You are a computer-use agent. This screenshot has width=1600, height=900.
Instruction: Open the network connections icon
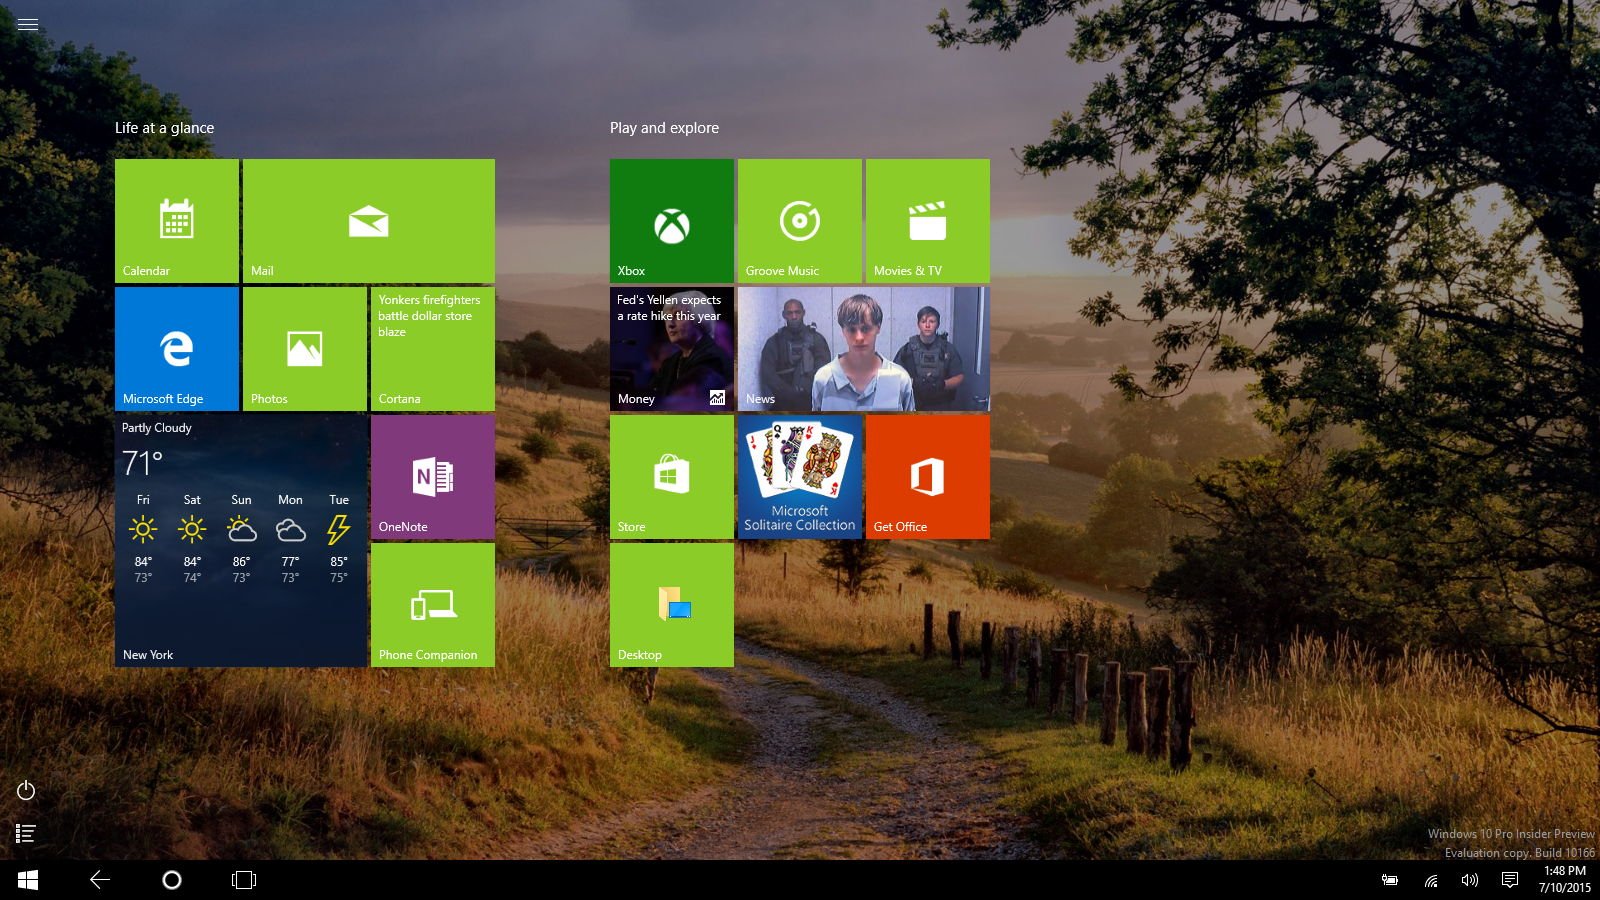click(1431, 880)
